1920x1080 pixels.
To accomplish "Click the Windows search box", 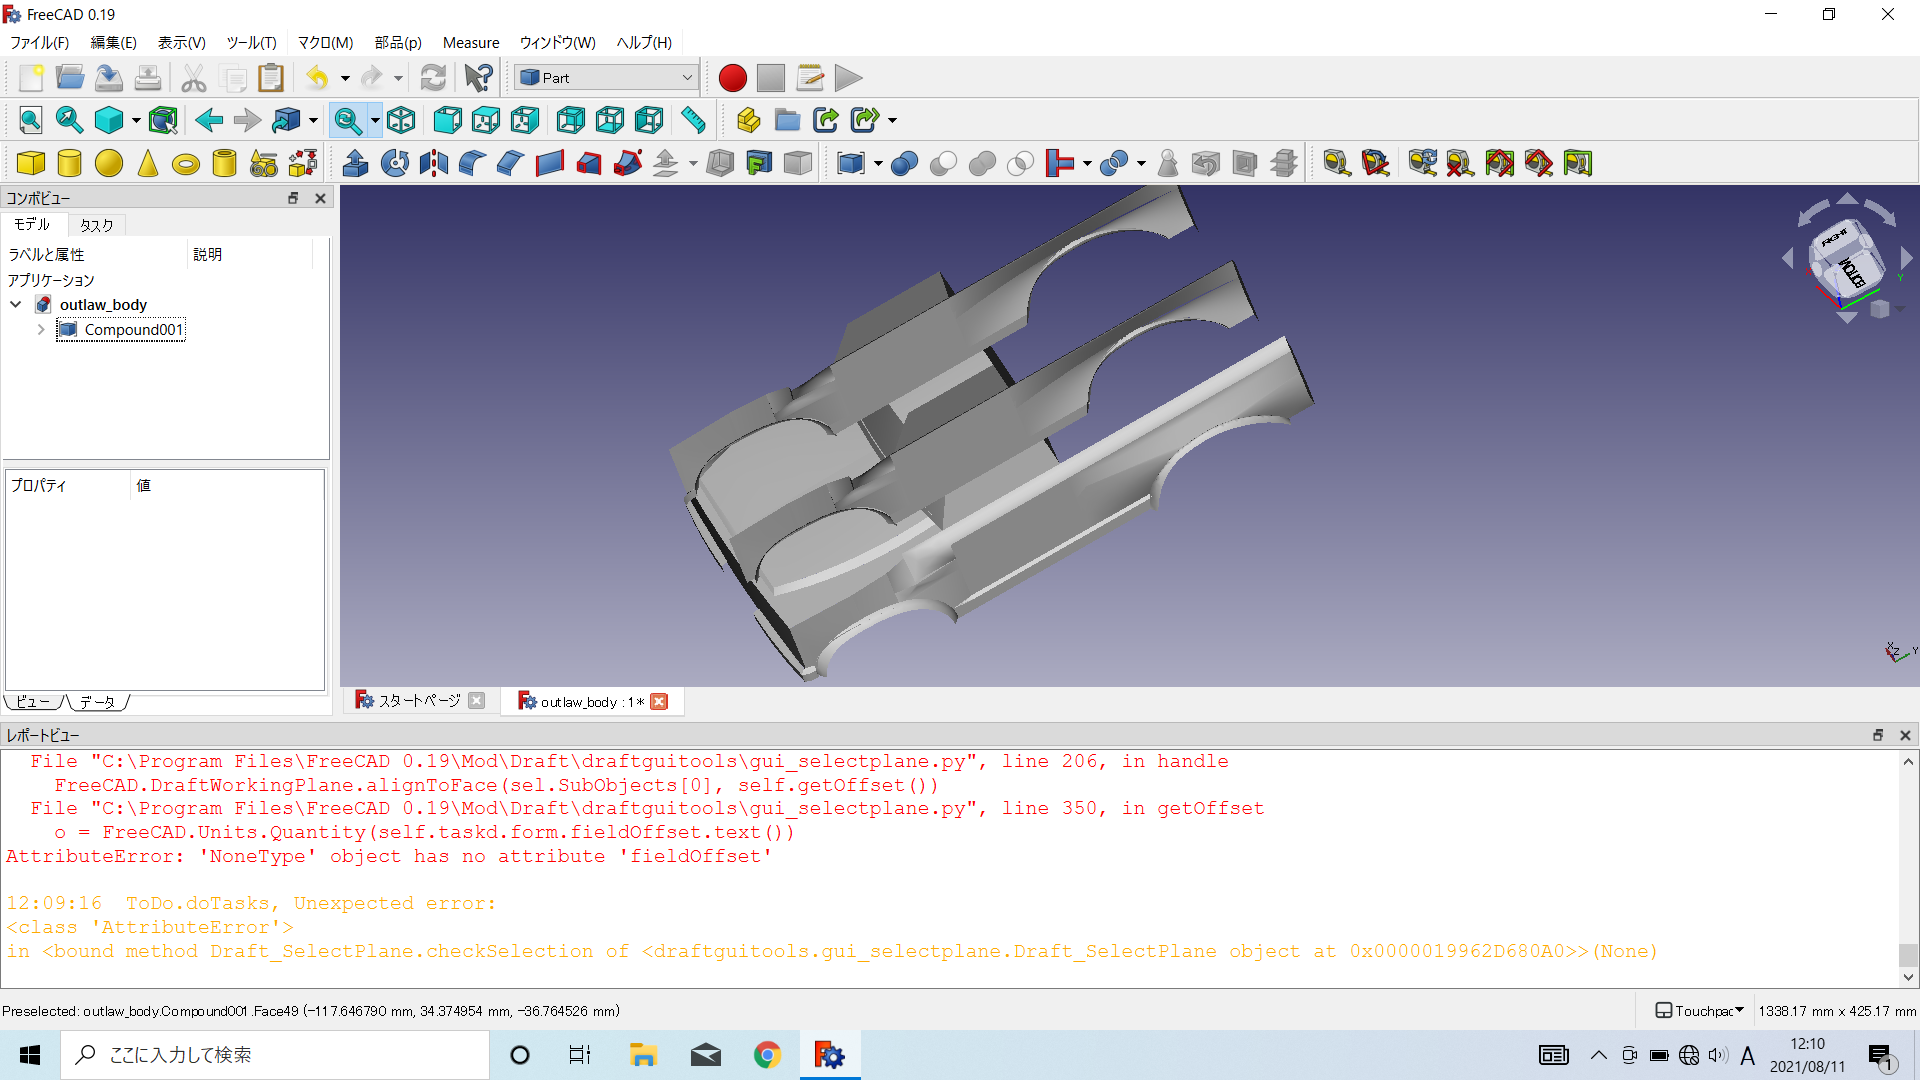I will point(275,1055).
